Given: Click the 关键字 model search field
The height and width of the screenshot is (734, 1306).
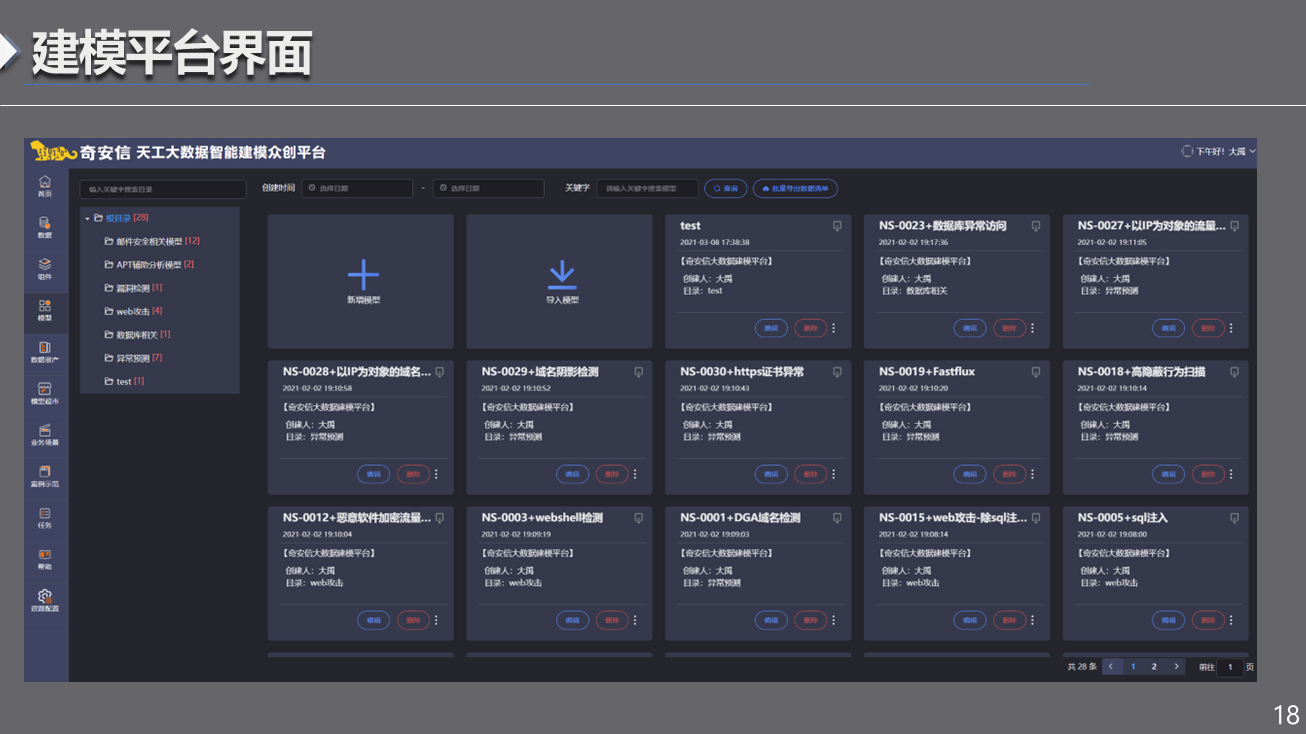Looking at the screenshot, I should click(x=648, y=188).
